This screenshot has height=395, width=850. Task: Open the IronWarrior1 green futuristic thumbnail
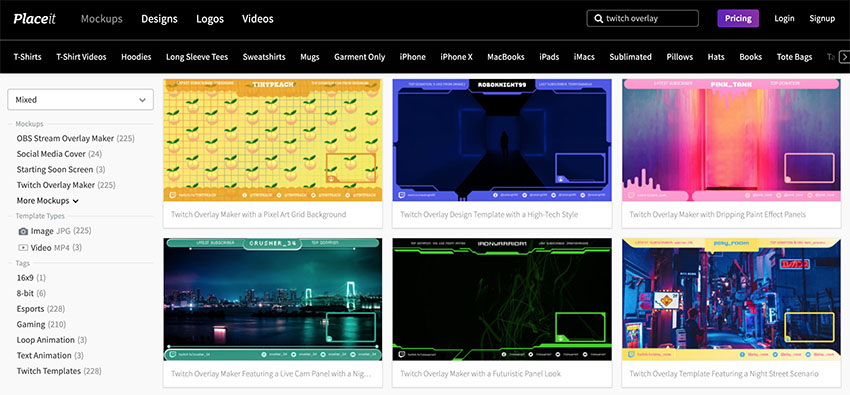click(x=502, y=300)
